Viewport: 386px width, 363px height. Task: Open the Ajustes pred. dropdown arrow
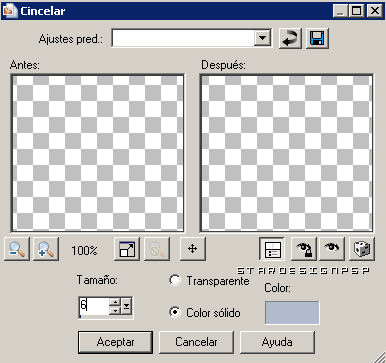pyautogui.click(x=262, y=39)
